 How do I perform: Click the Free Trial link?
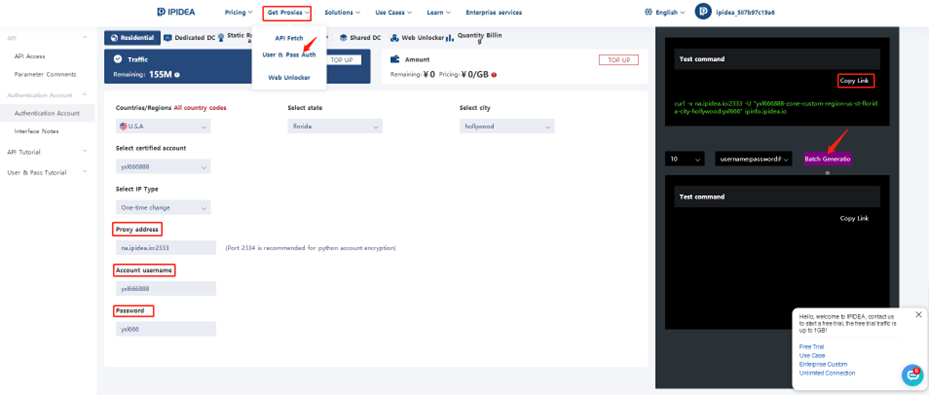pos(812,347)
